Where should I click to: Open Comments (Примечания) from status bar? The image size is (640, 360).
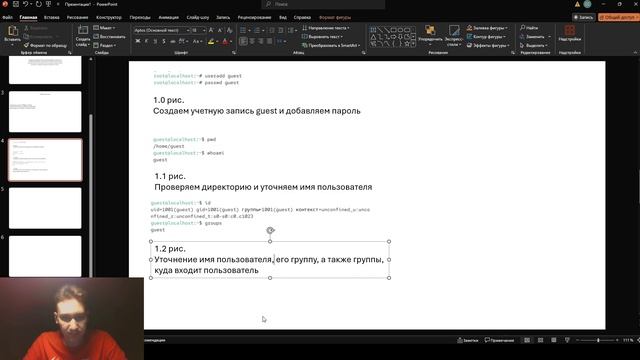click(499, 340)
